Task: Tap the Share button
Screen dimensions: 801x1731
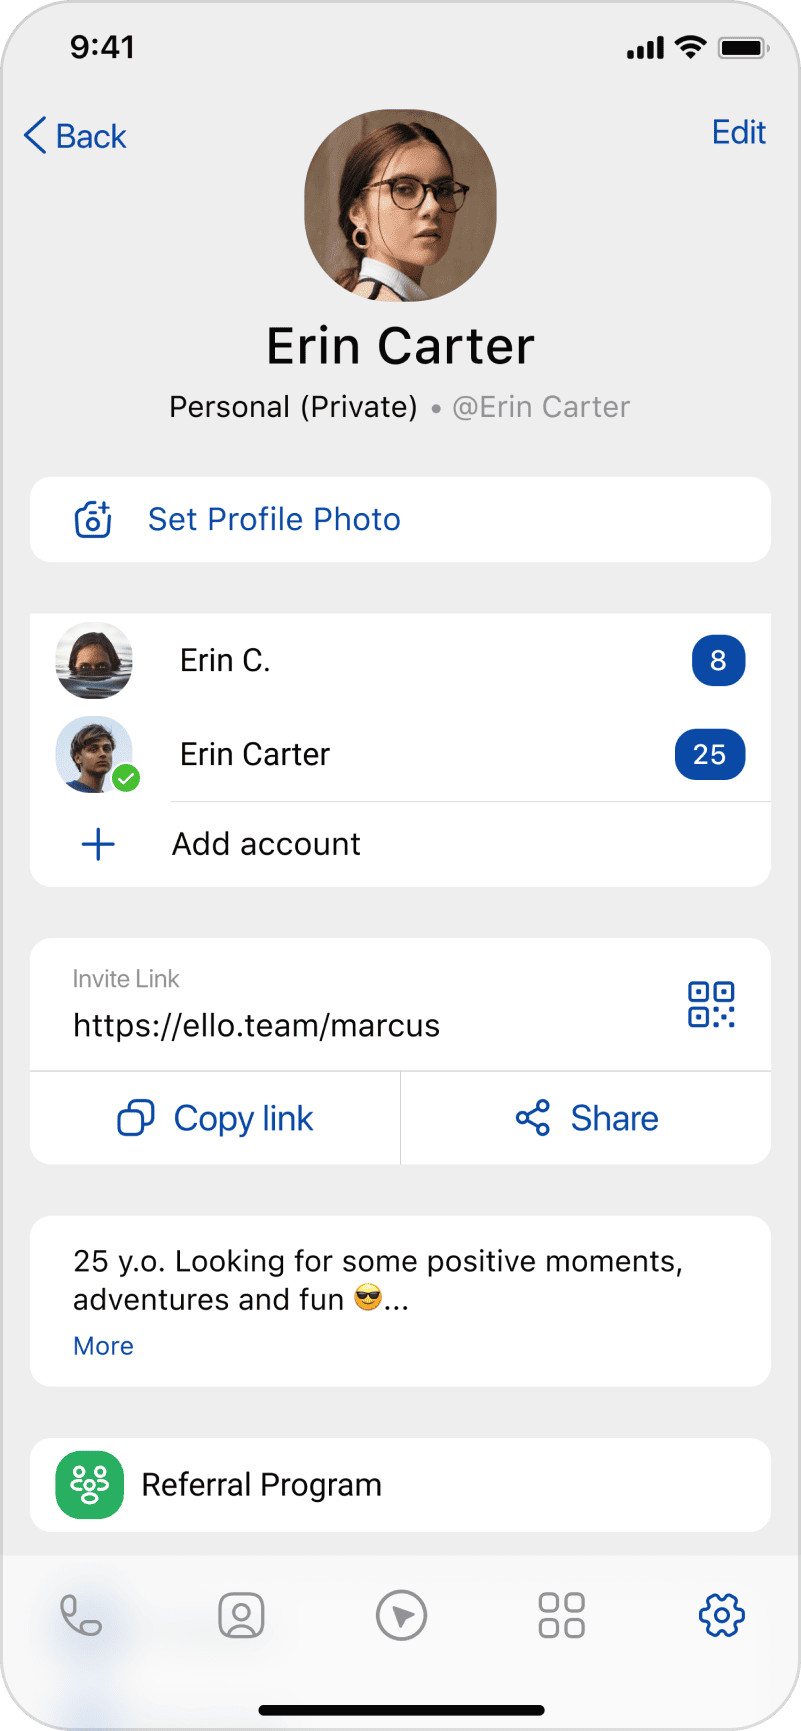Action: tap(586, 1118)
